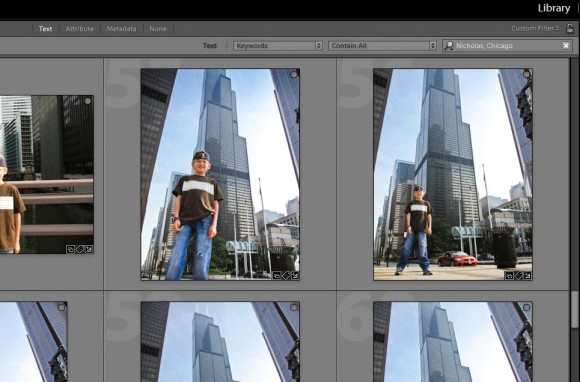
Task: Click the grid view vertical scrollbar
Action: 574,310
